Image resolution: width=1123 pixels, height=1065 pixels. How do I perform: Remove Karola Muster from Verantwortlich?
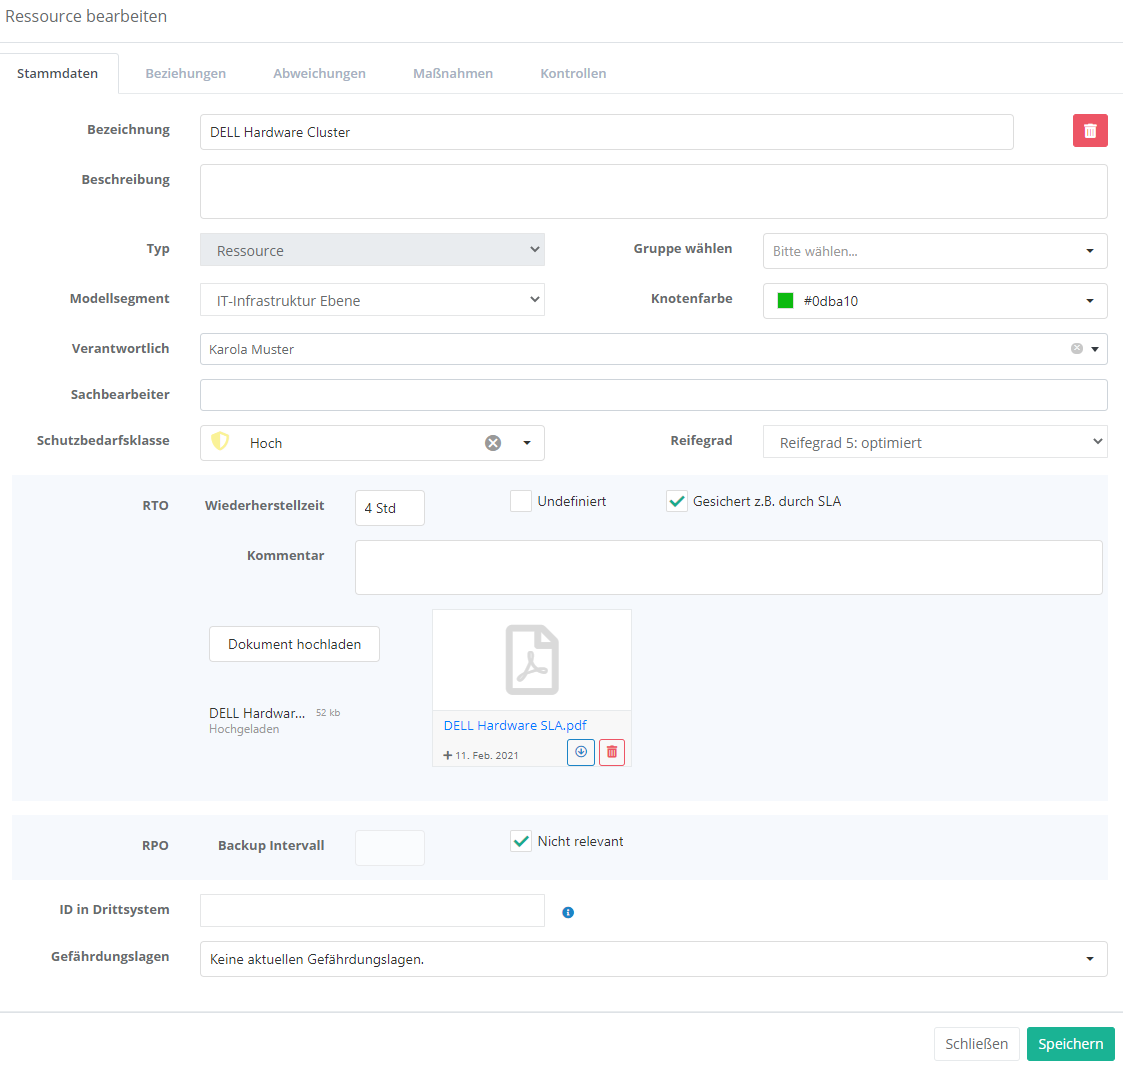tap(1076, 349)
